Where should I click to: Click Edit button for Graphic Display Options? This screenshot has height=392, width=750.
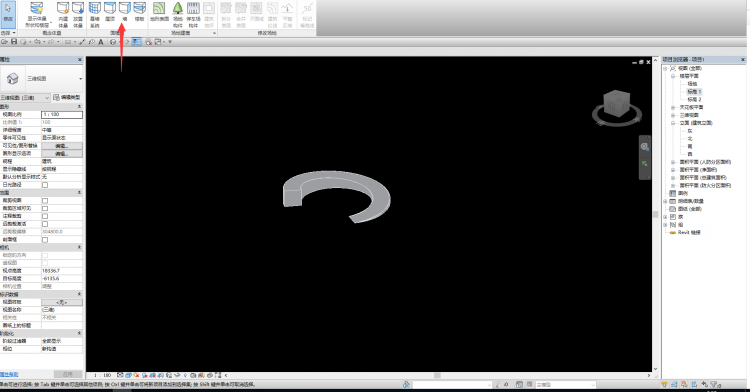tap(62, 153)
